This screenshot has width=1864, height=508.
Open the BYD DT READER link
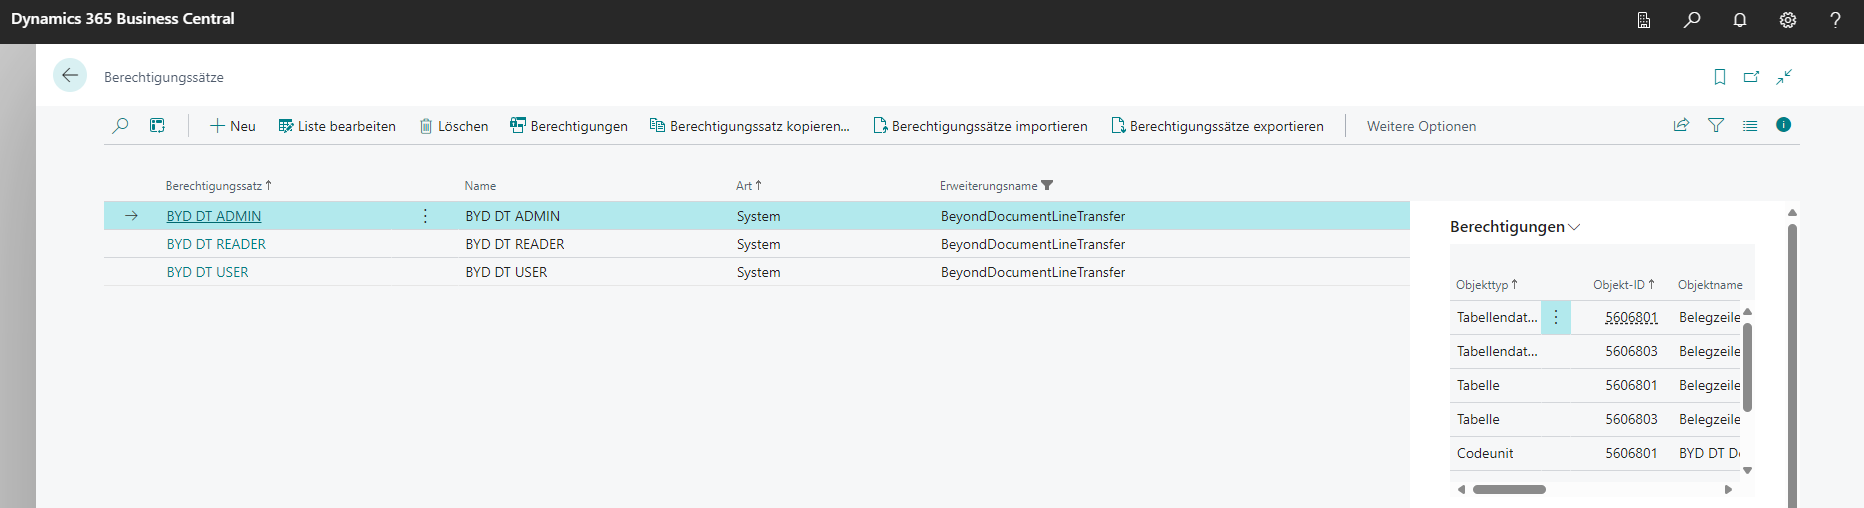pyautogui.click(x=216, y=244)
